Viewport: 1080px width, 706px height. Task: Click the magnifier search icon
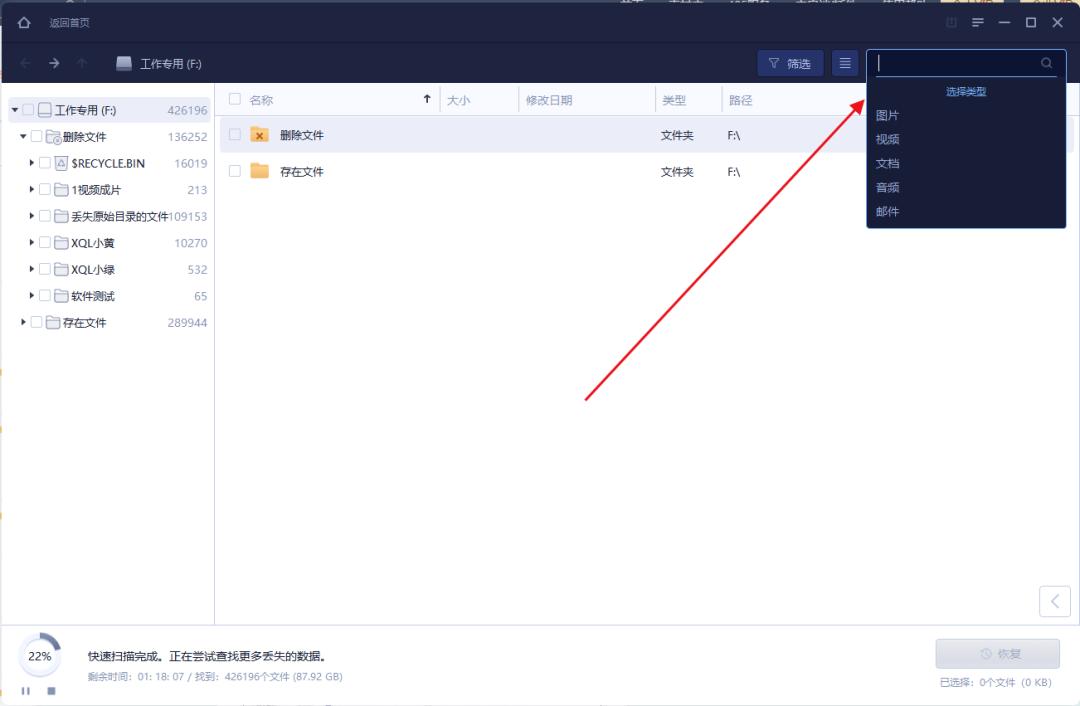pyautogui.click(x=1046, y=63)
